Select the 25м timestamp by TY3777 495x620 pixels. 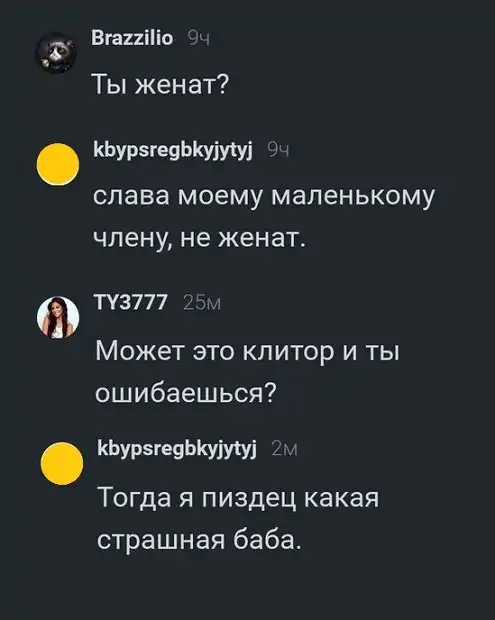tap(202, 303)
